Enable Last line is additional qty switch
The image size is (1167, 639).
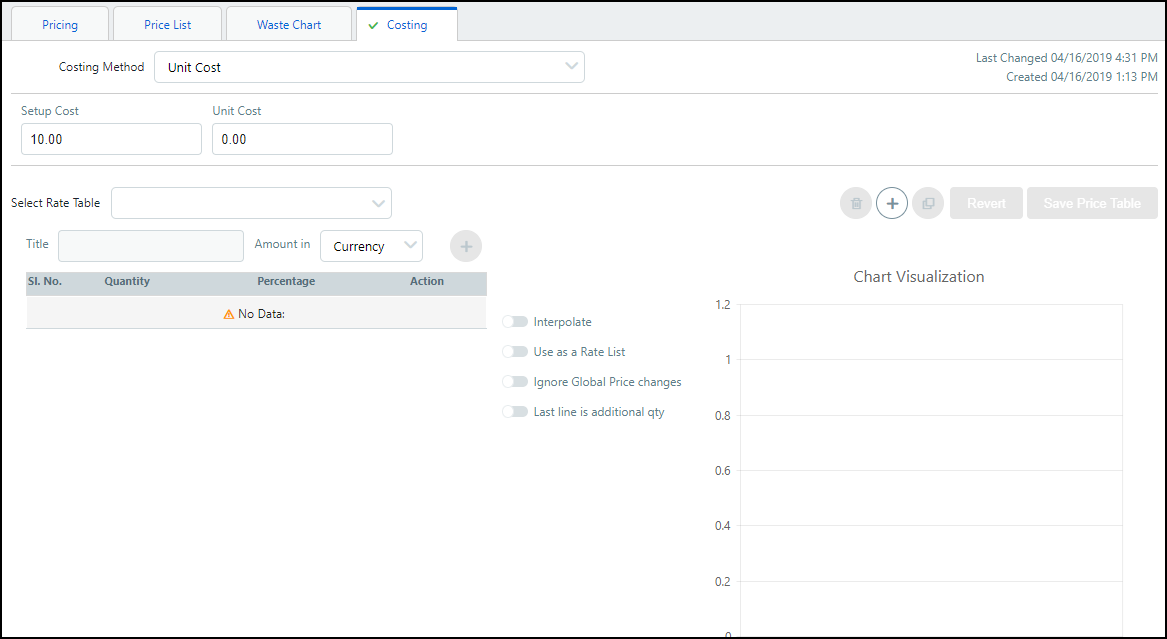(515, 411)
